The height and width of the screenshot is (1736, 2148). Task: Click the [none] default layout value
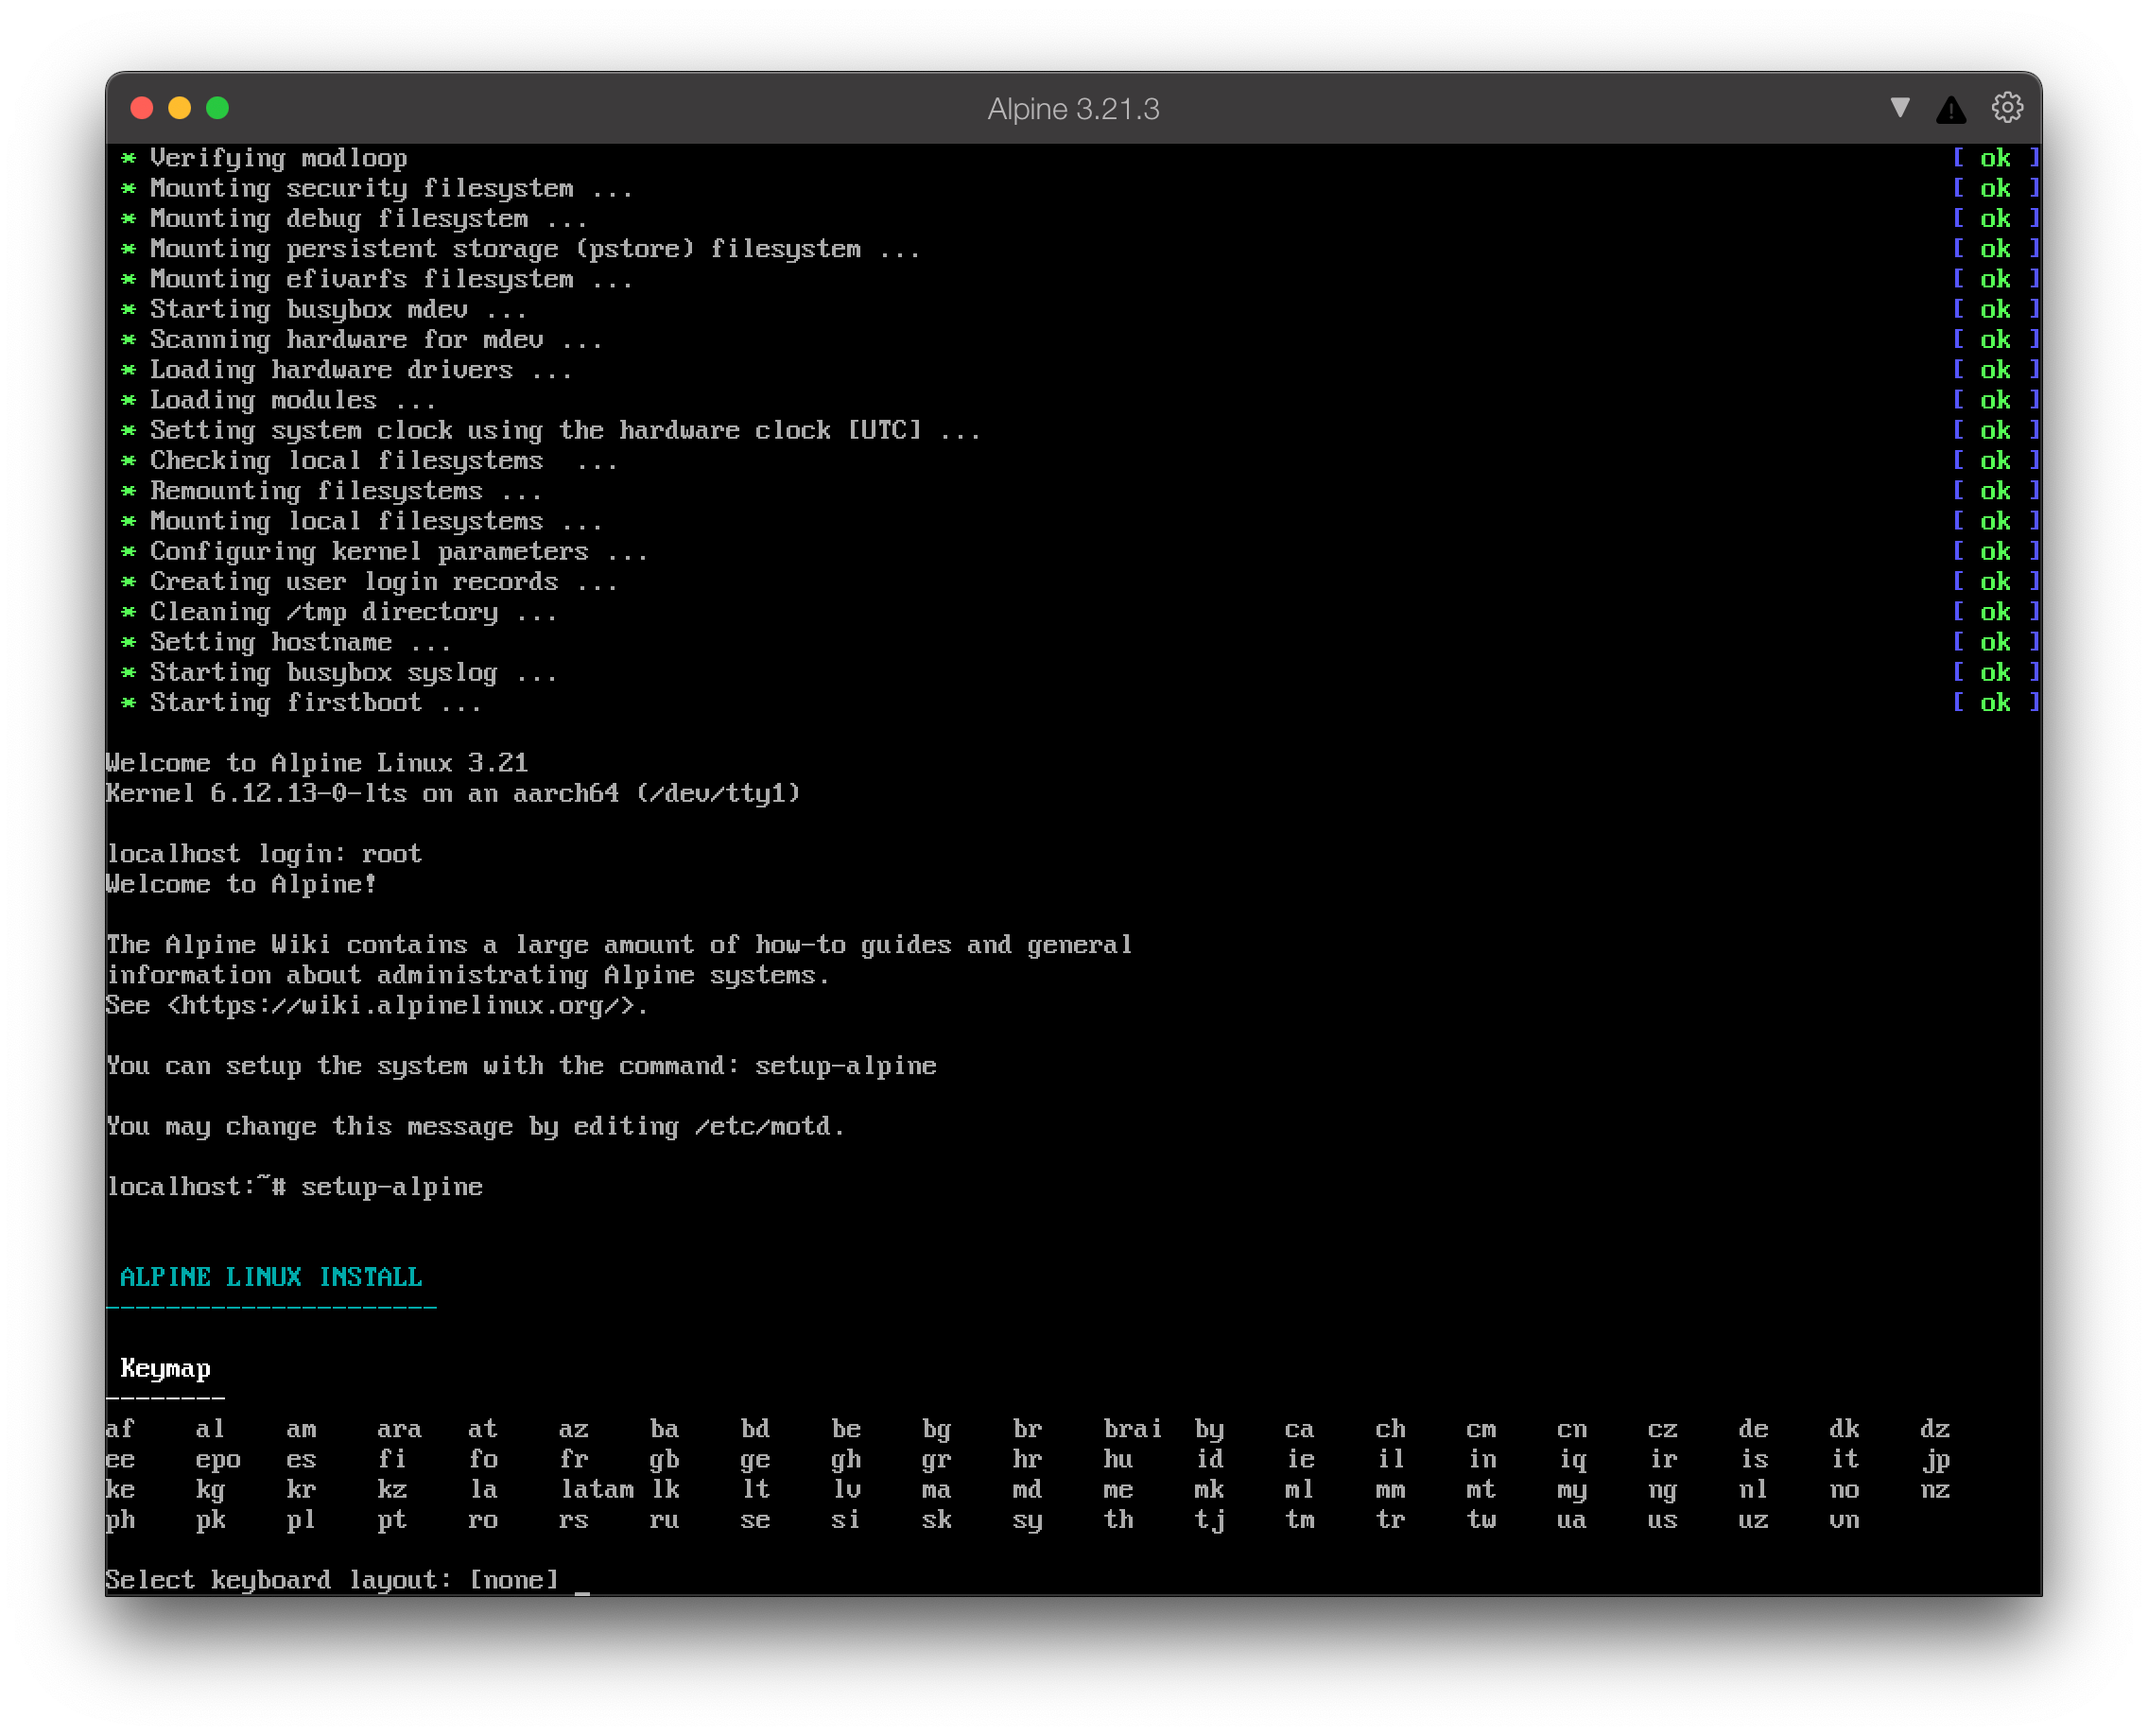(x=514, y=1580)
